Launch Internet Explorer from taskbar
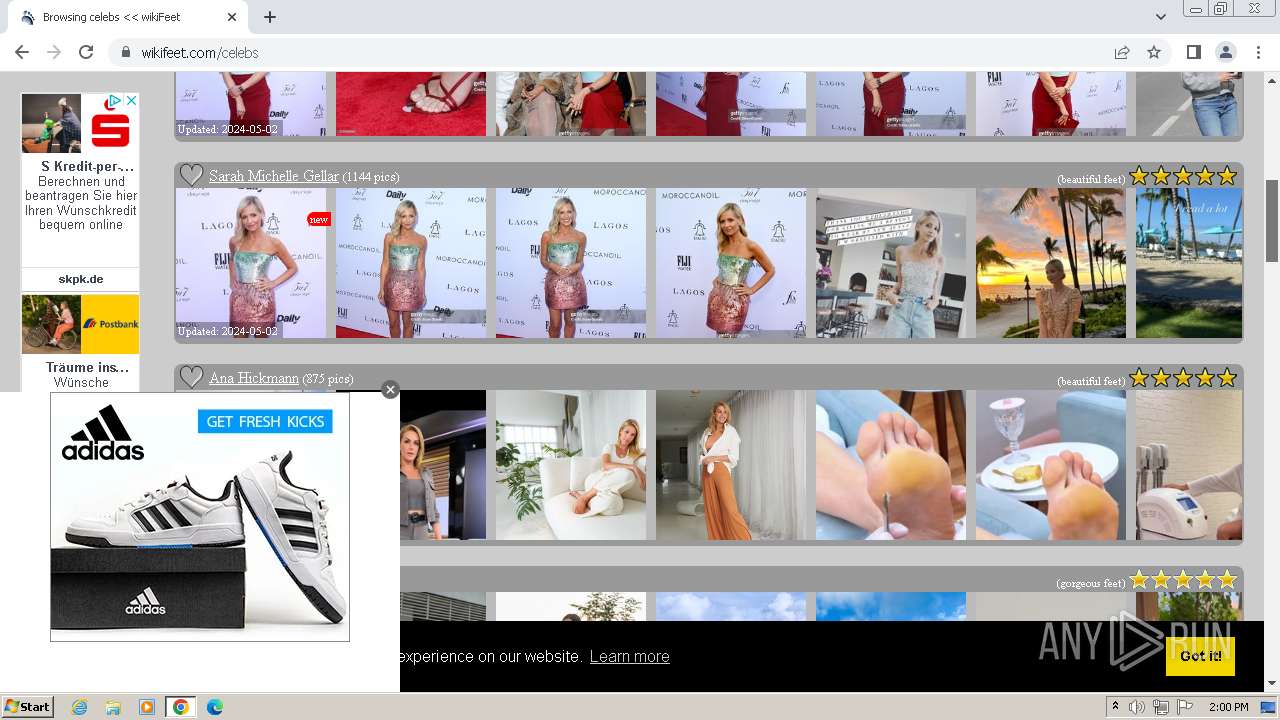The width and height of the screenshot is (1280, 720). click(x=79, y=707)
